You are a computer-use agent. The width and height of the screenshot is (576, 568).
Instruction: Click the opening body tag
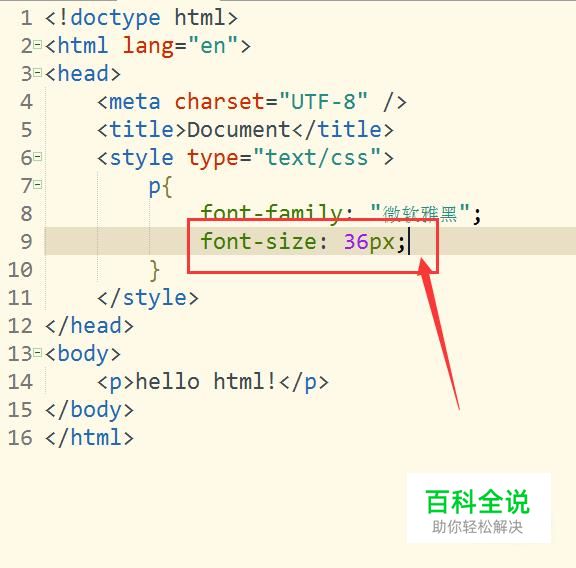coord(83,354)
